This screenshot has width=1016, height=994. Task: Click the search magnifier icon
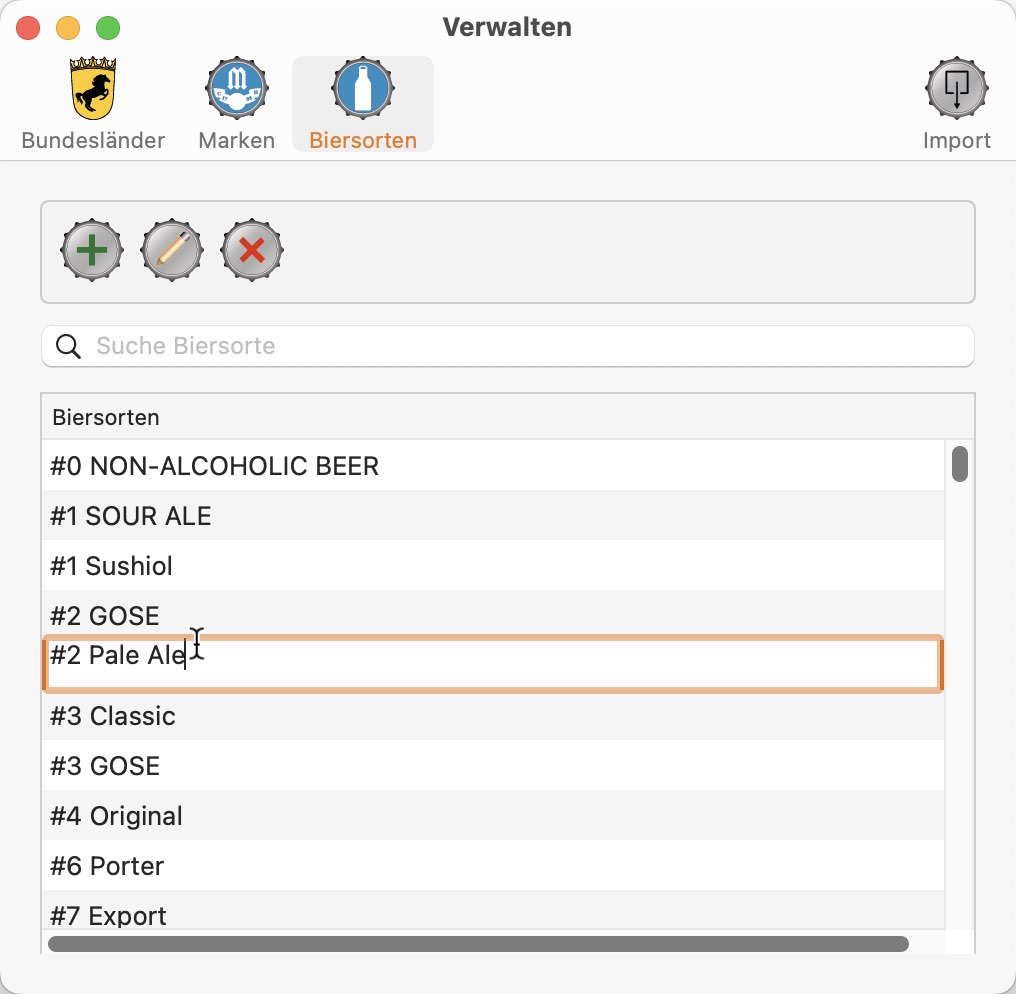68,346
